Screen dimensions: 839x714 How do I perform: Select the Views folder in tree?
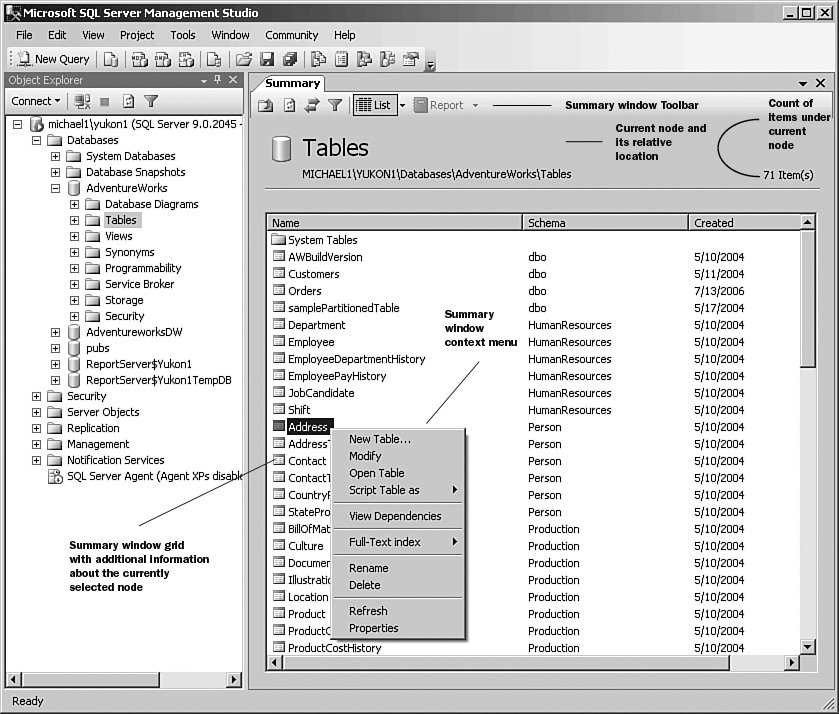[x=118, y=236]
